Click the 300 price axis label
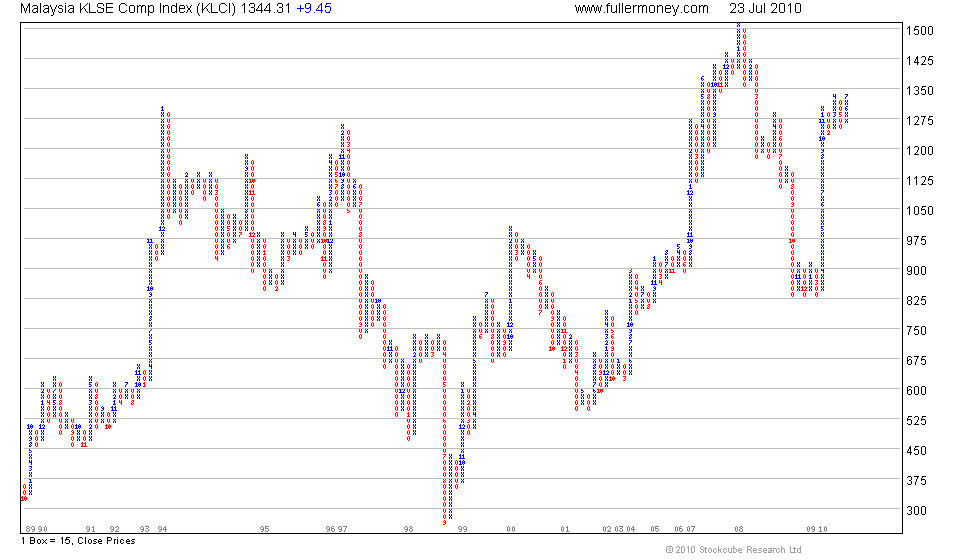The height and width of the screenshot is (560, 980). point(916,511)
